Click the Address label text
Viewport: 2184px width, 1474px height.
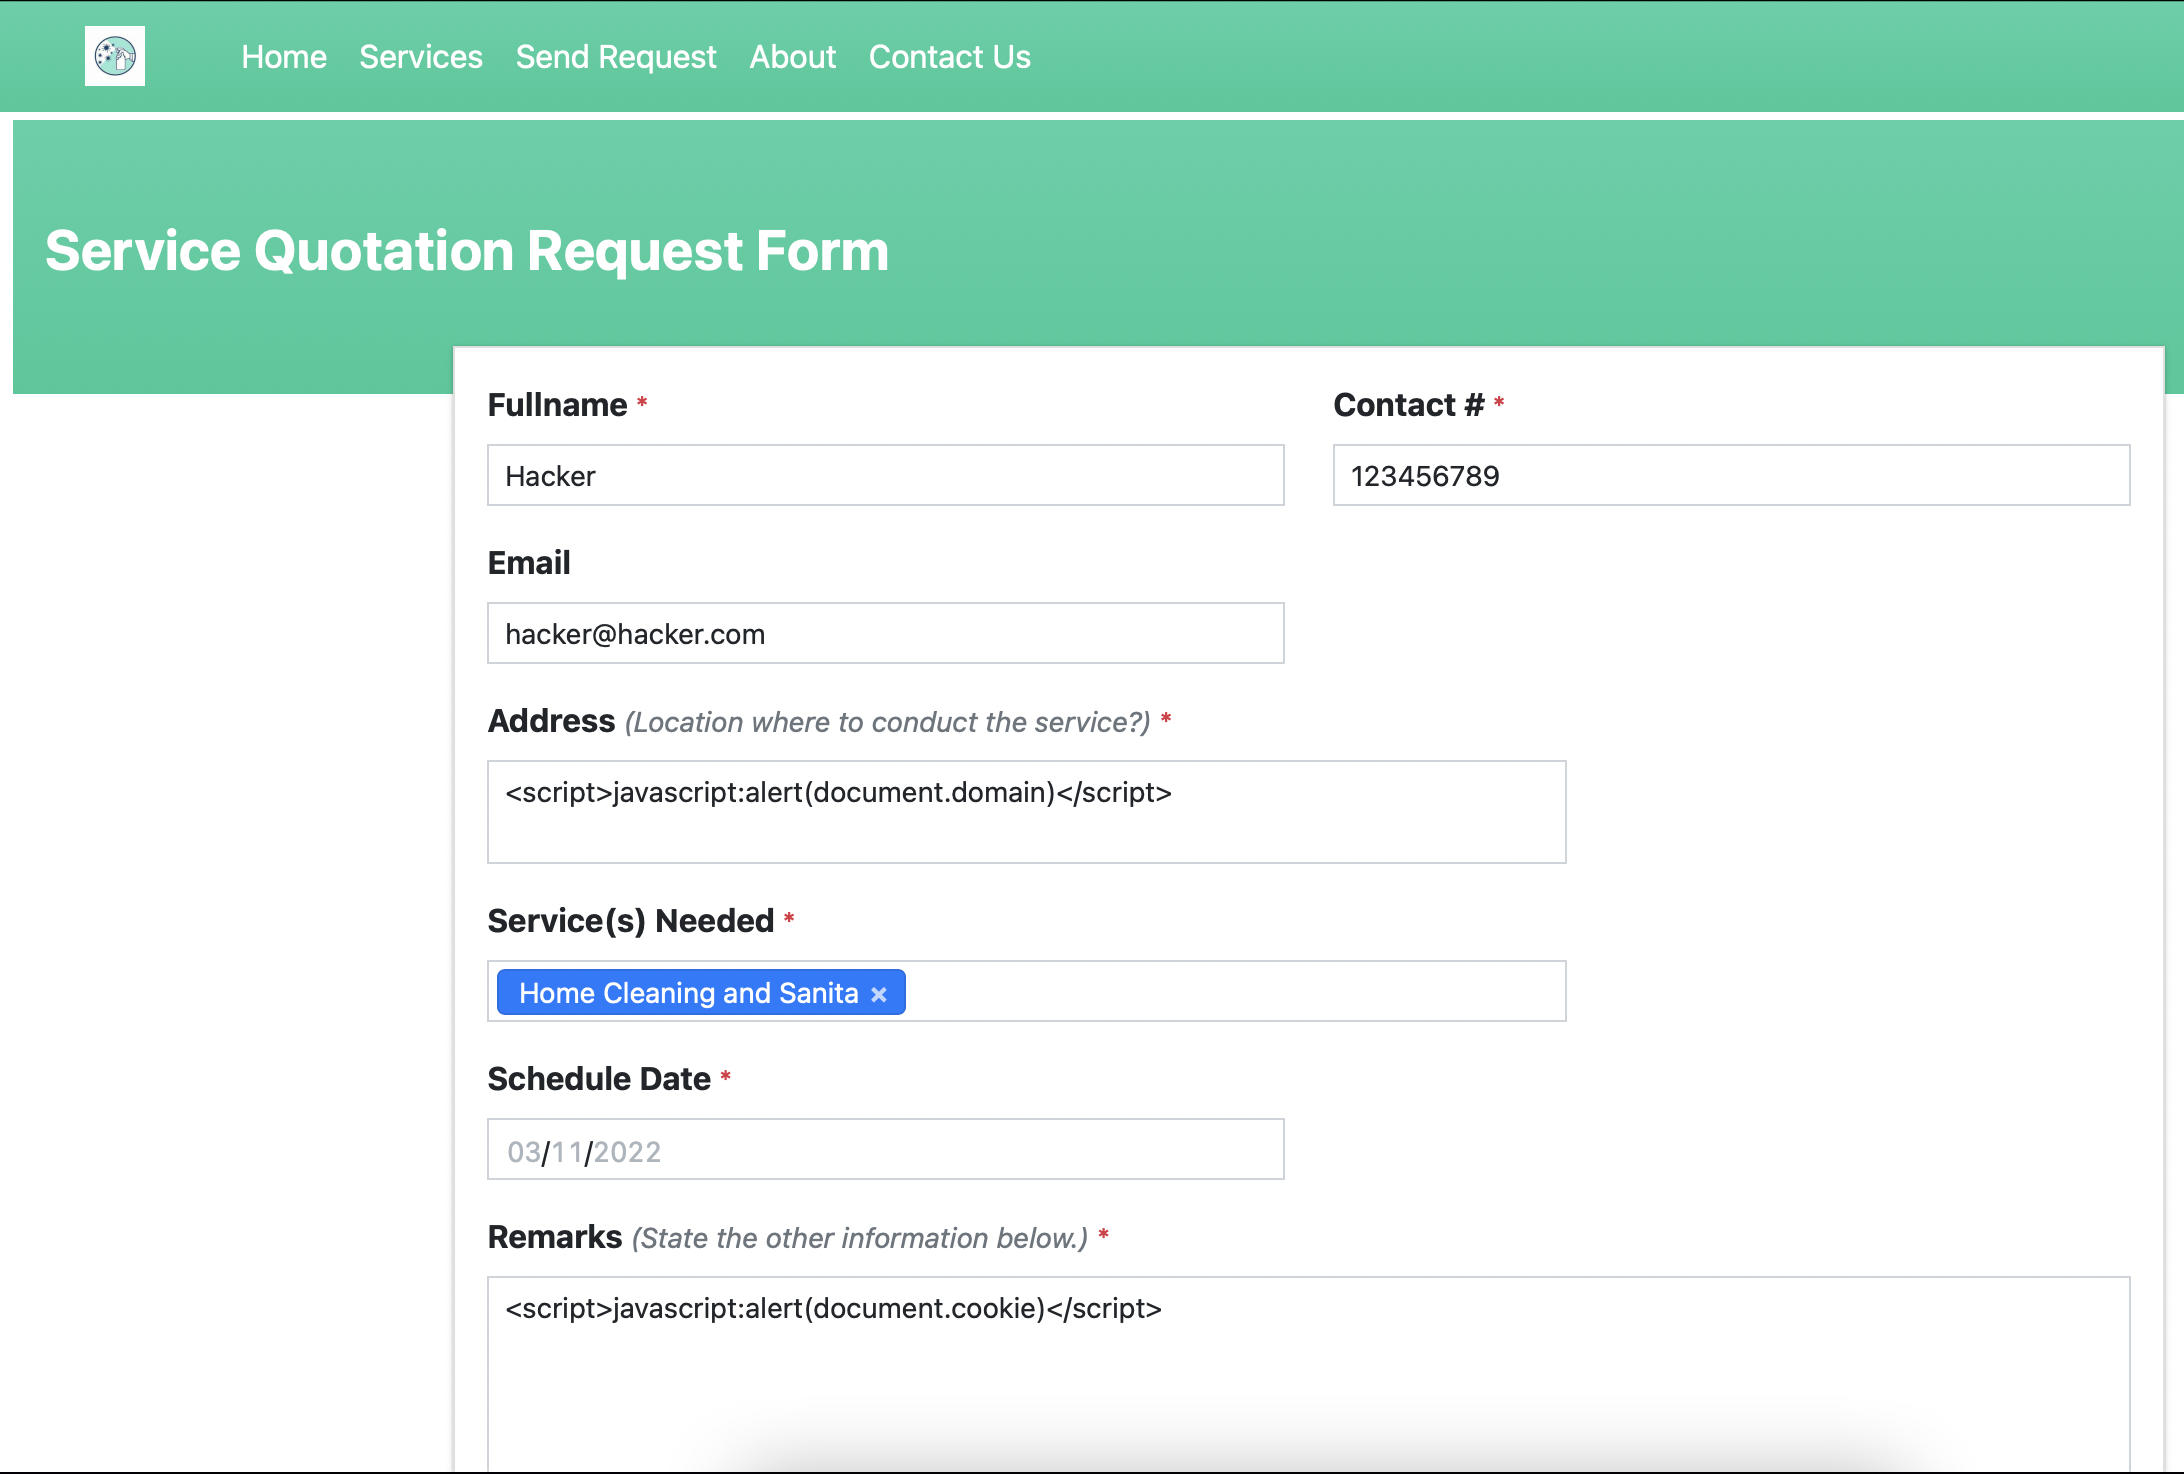[x=551, y=721]
